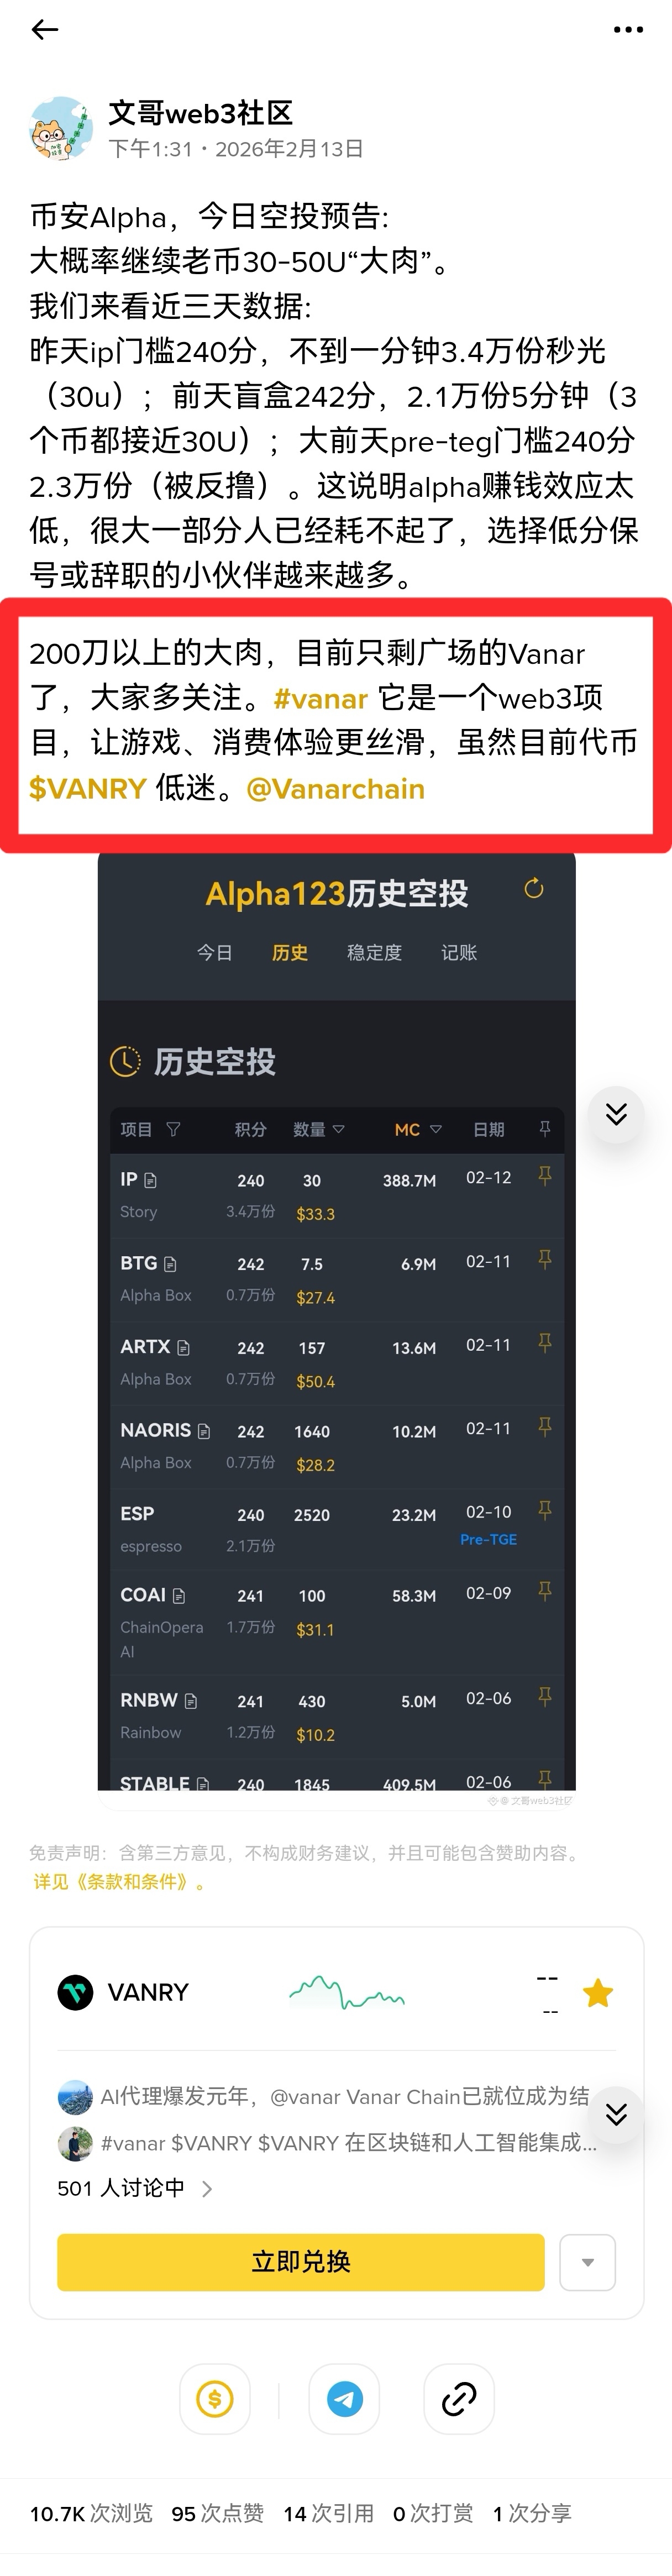
Task: Tap the dollar coin tip icon
Action: pyautogui.click(x=215, y=2398)
